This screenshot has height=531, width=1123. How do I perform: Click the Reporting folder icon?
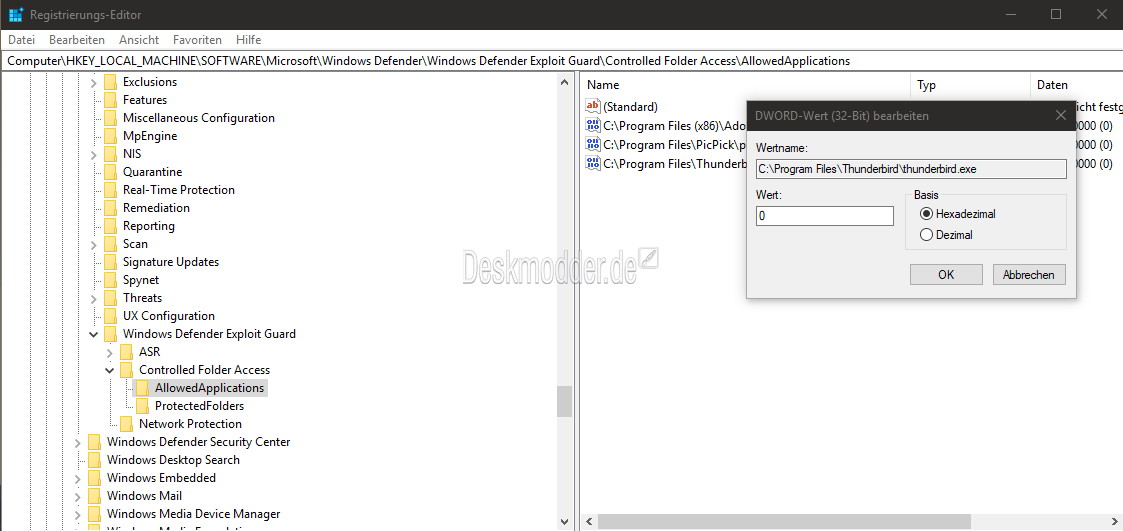[110, 226]
